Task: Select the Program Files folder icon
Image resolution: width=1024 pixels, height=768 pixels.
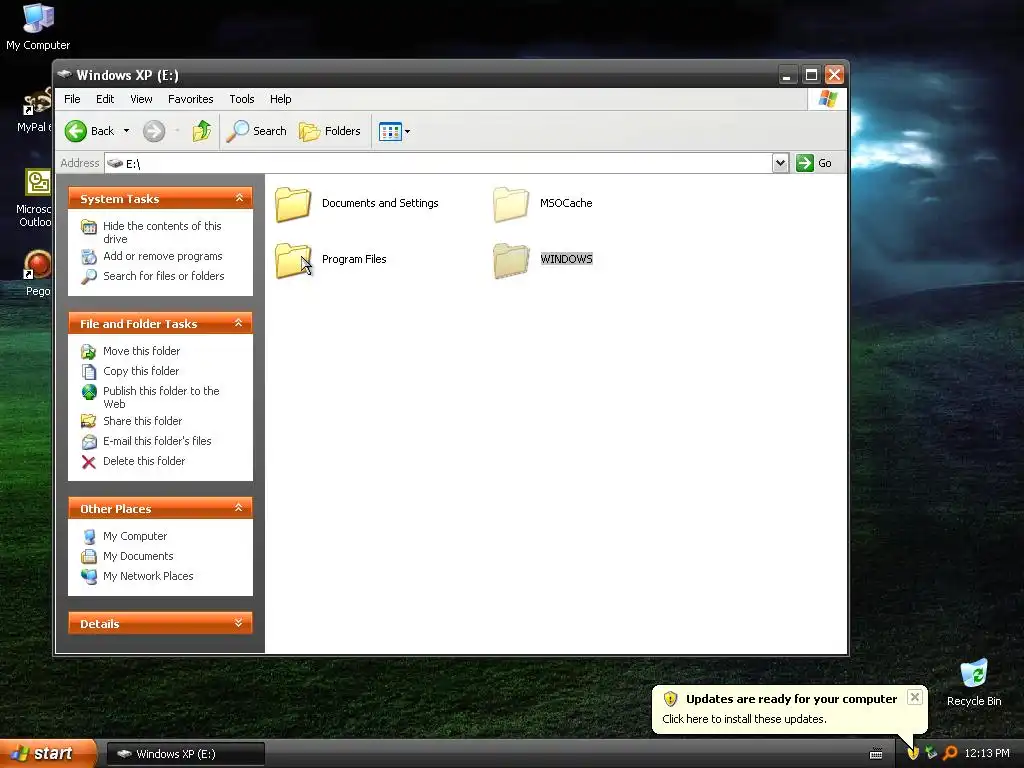Action: pos(293,260)
